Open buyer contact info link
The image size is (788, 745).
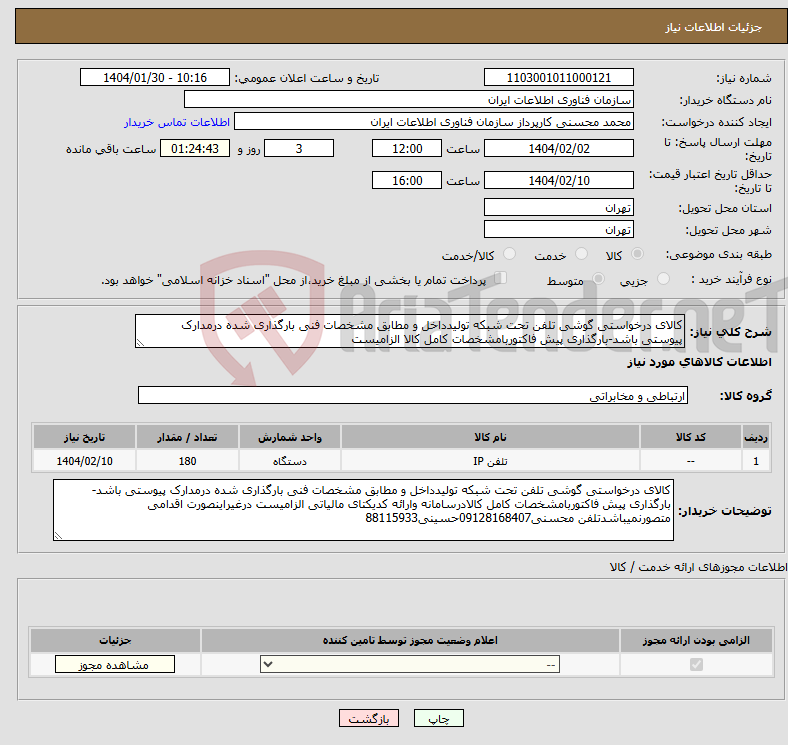pyautogui.click(x=177, y=122)
